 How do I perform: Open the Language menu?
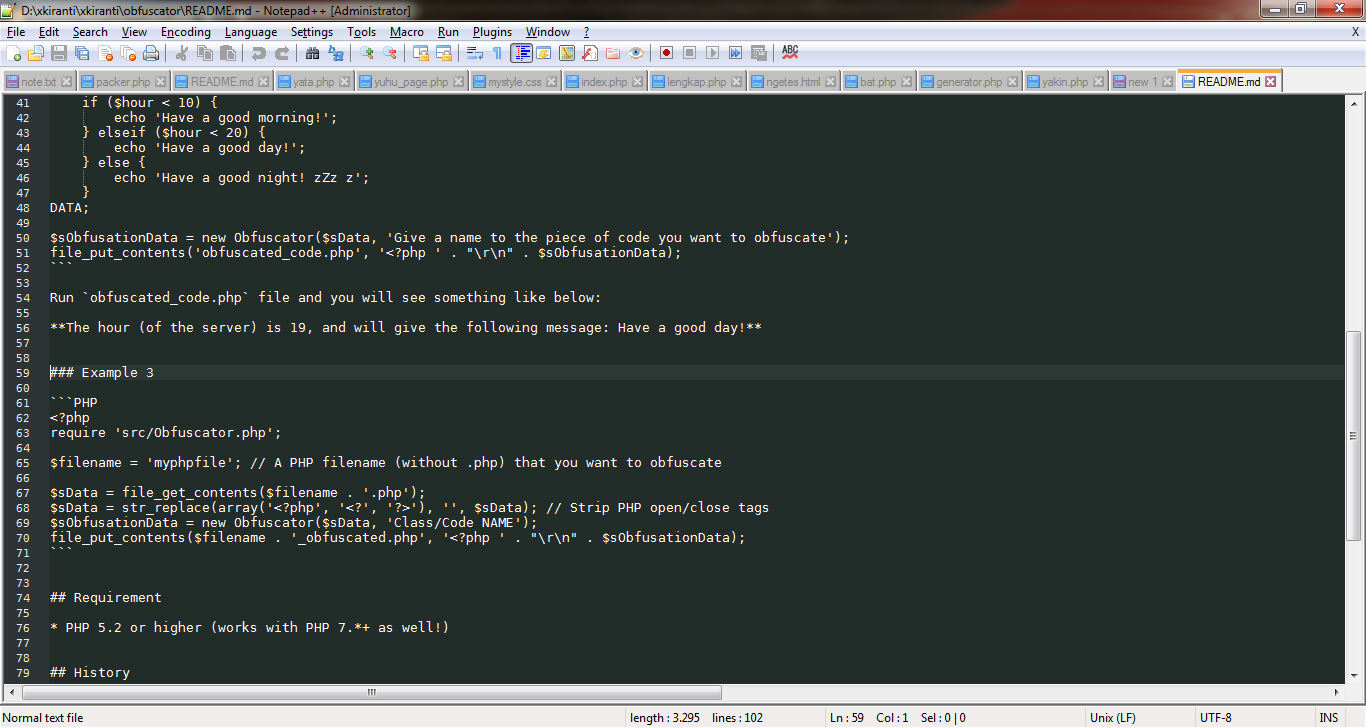251,32
